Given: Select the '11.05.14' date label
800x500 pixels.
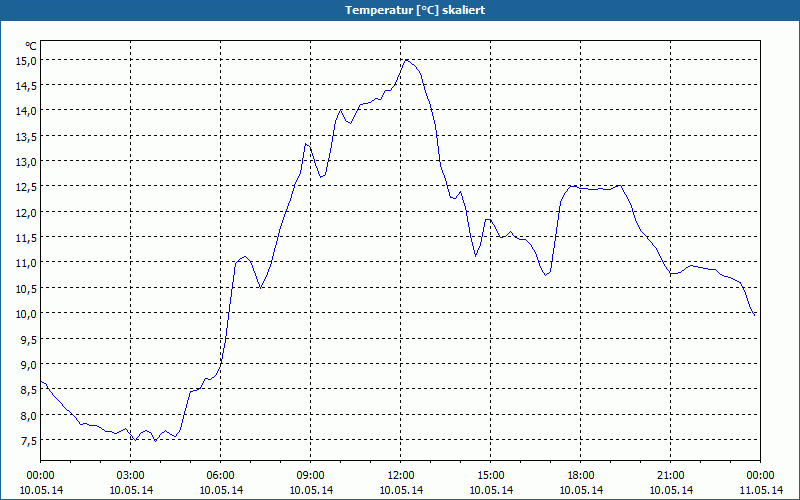Looking at the screenshot, I should 761,490.
